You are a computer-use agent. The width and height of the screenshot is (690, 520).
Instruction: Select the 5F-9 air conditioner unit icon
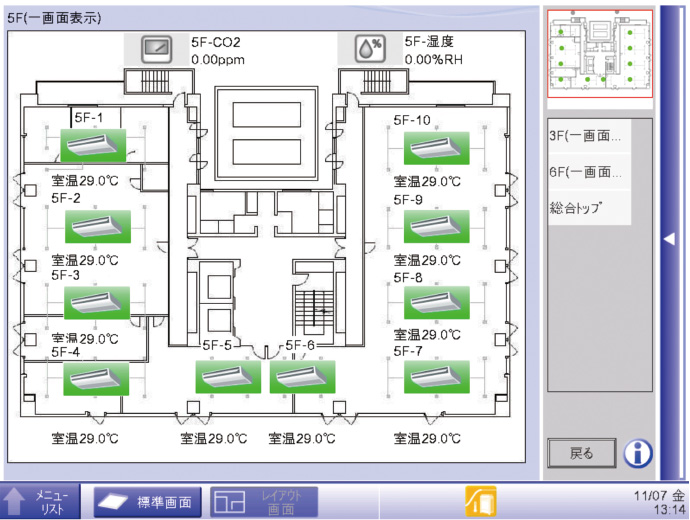437,227
